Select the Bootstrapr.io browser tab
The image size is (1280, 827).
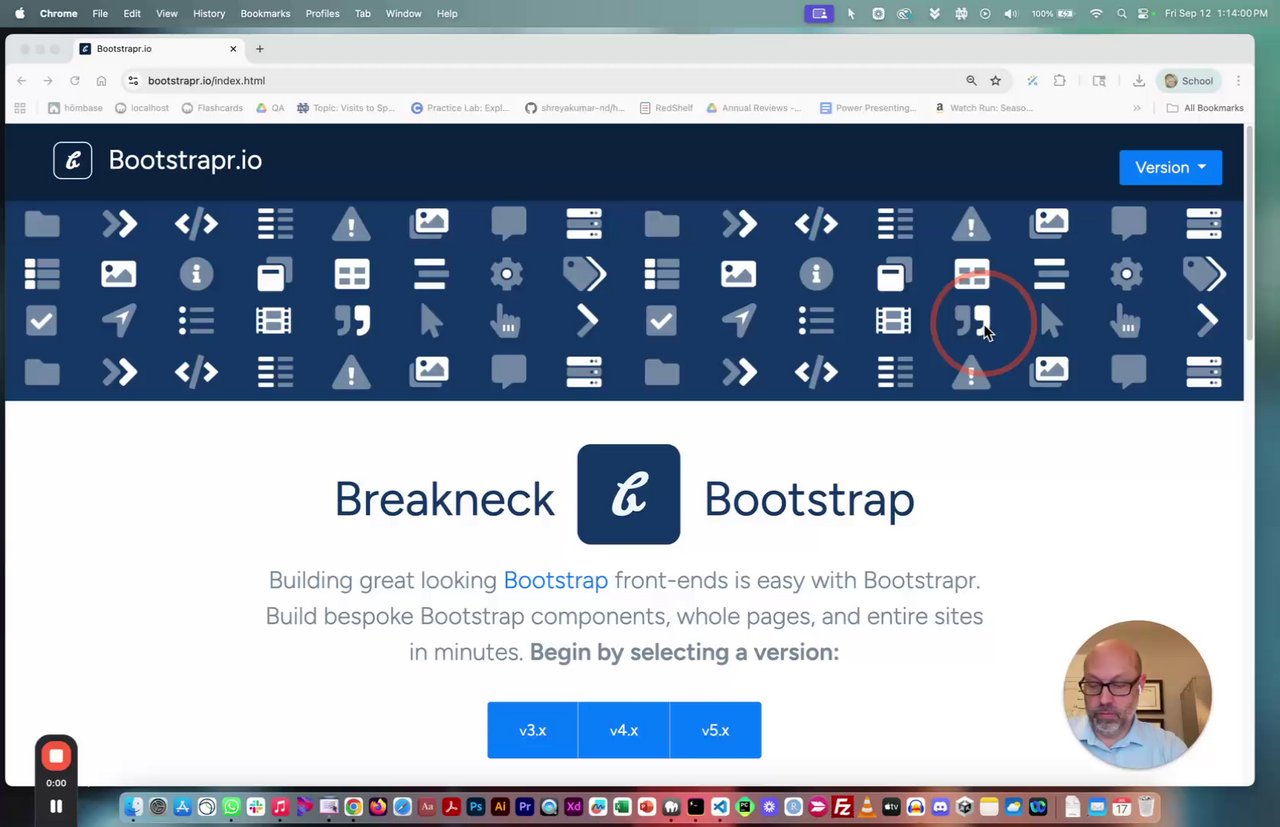(x=158, y=49)
